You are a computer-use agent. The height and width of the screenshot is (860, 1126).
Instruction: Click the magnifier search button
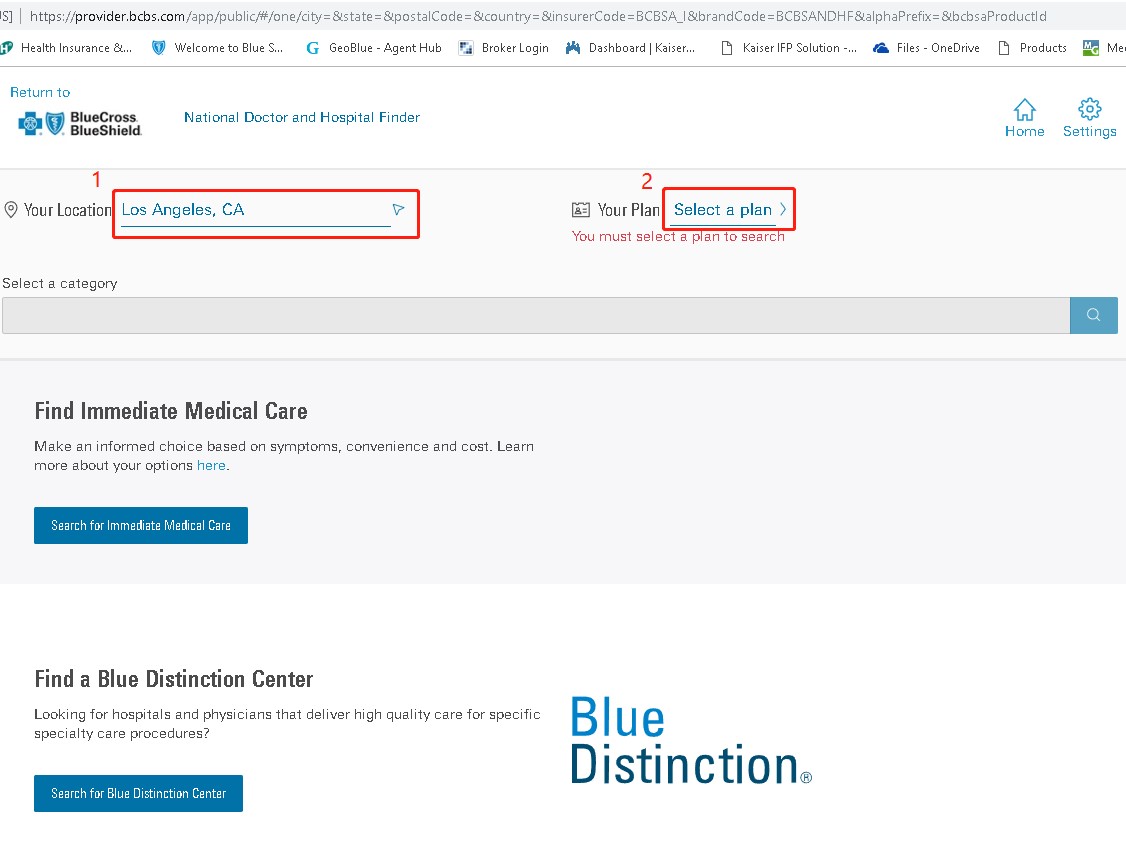point(1093,315)
